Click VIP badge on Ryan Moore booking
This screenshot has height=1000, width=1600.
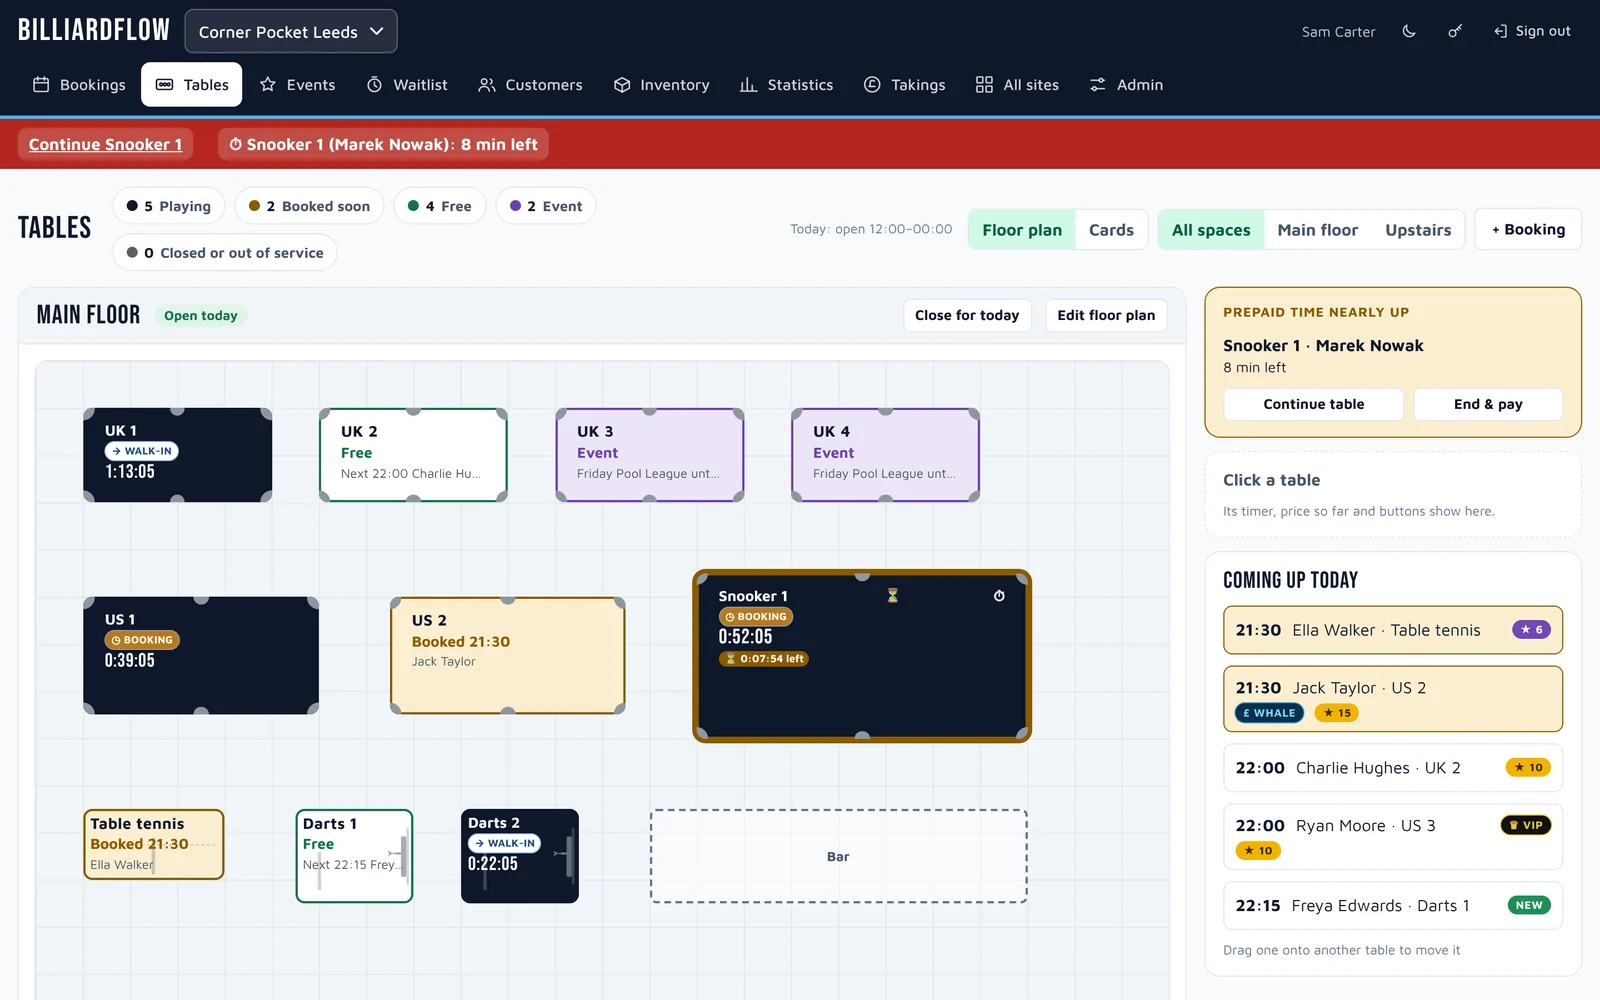pyautogui.click(x=1526, y=825)
